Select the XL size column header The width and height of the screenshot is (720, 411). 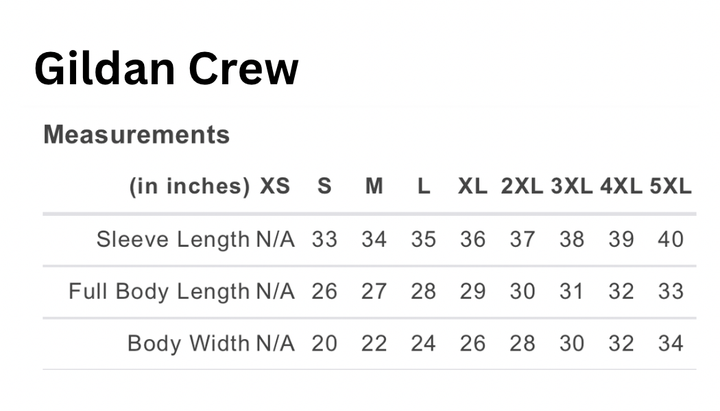point(473,187)
